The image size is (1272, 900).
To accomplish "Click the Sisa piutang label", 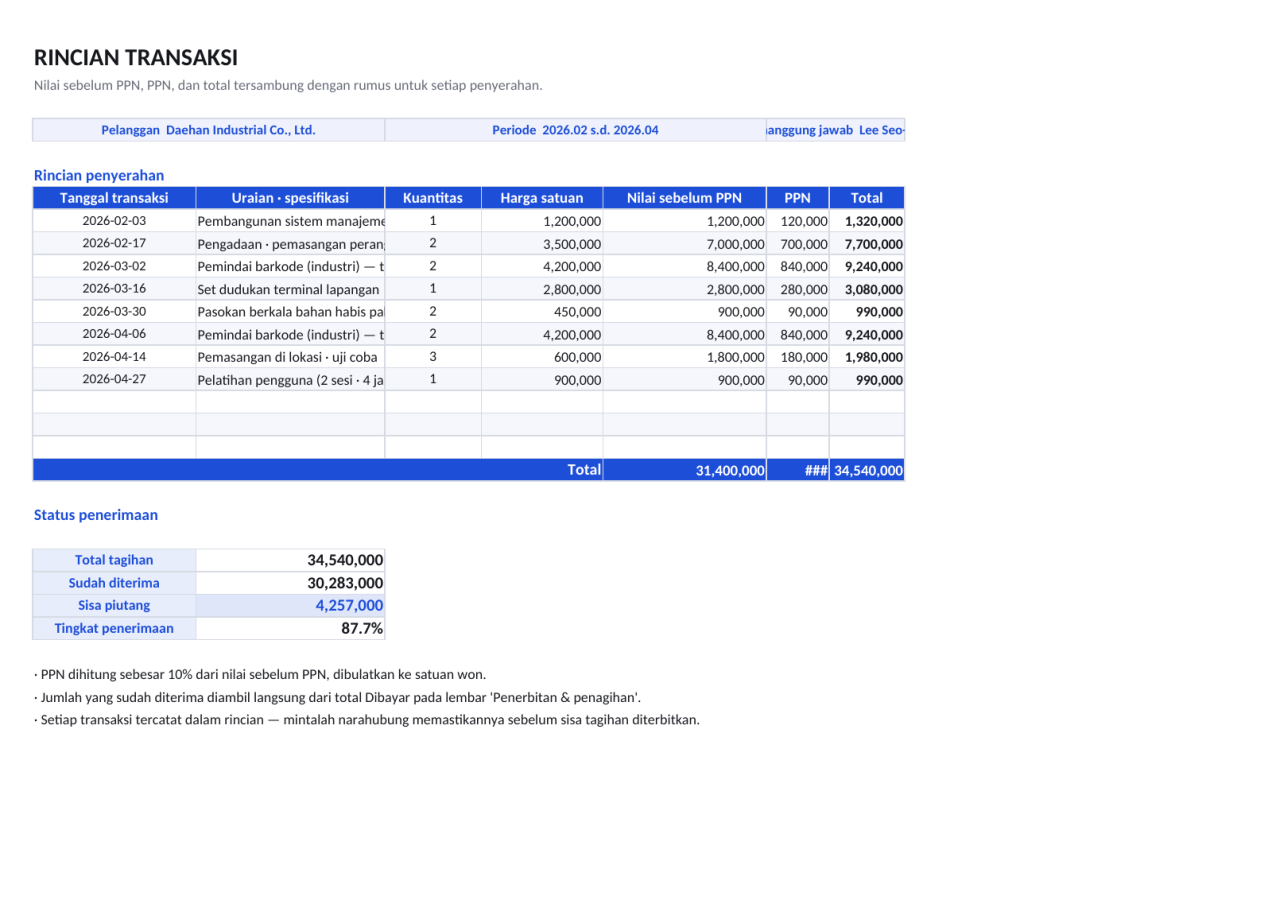I will point(114,605).
